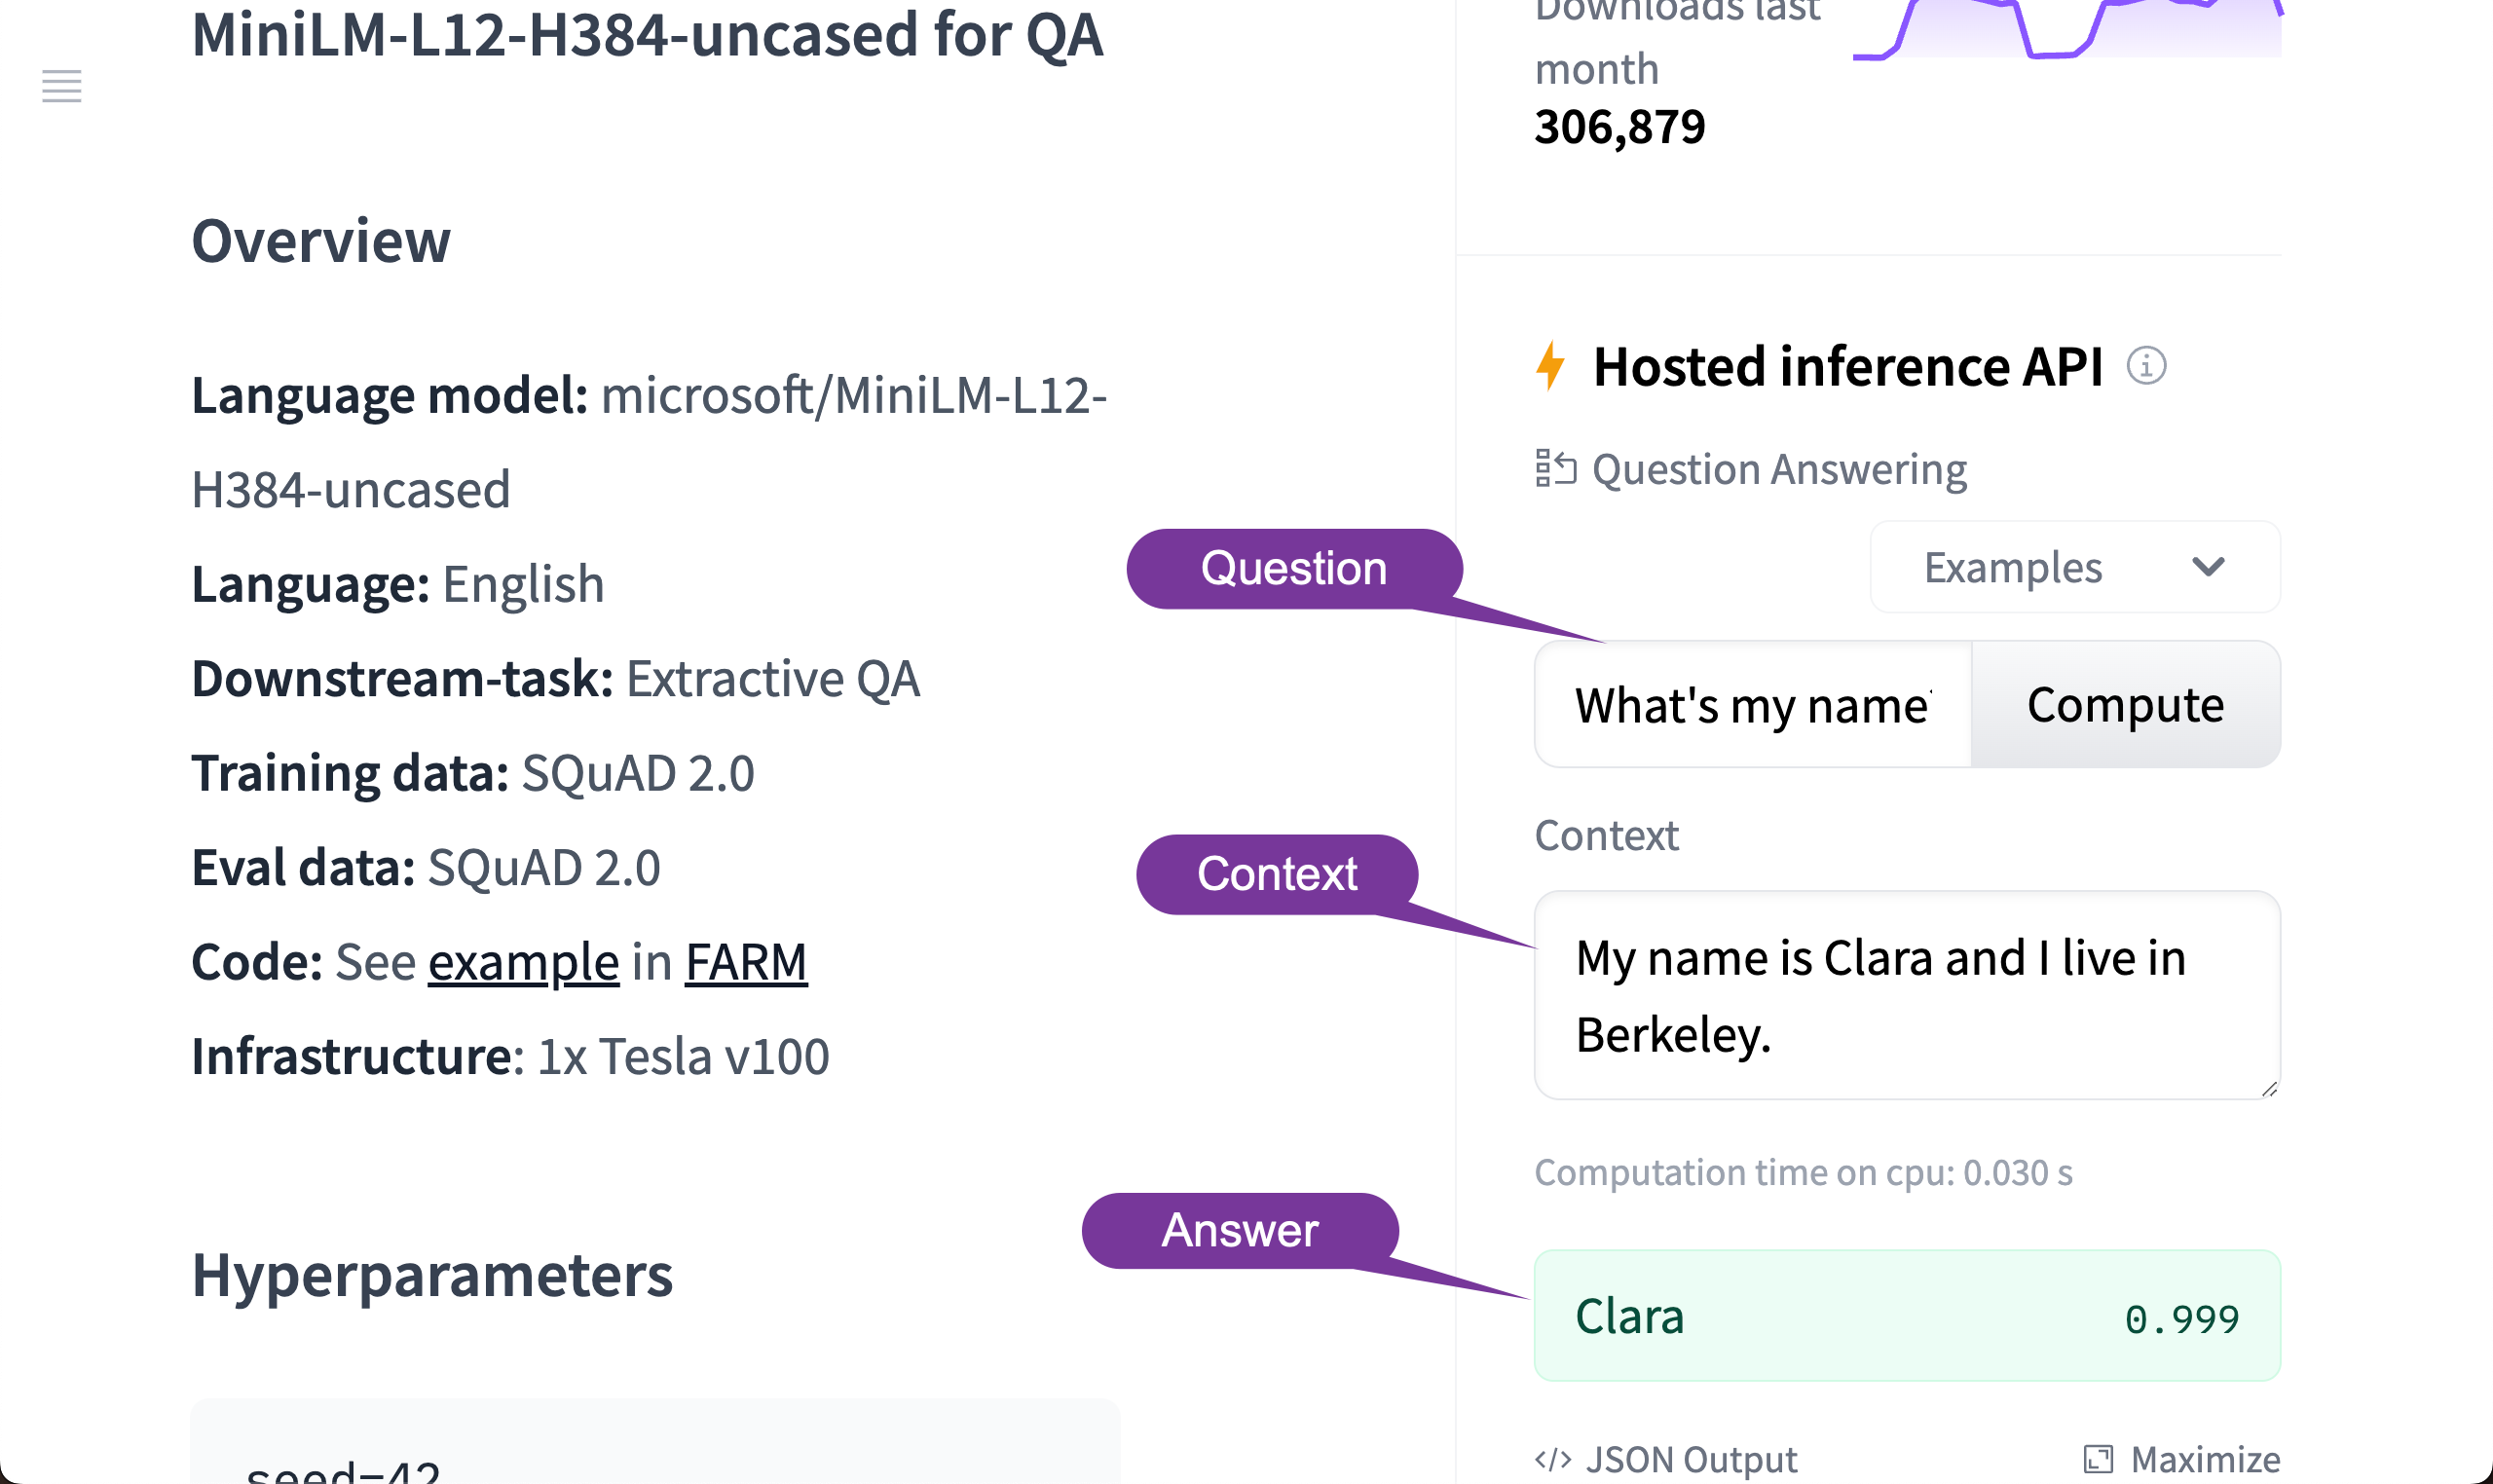Open the example link in Code row
The image size is (2493, 1484).
click(523, 962)
